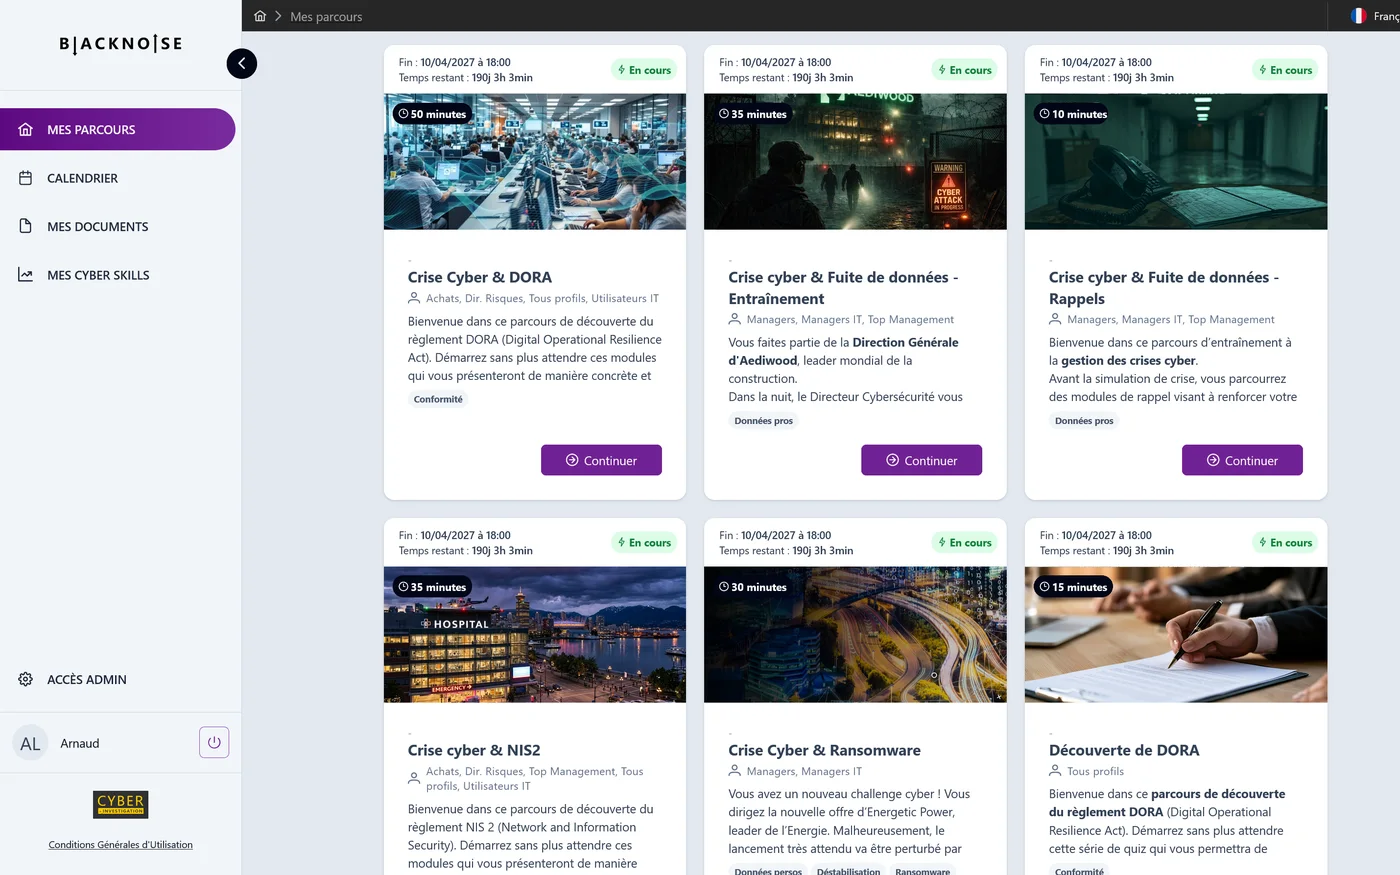The image size is (1400, 875).
Task: Continue the Crise Cyber & DORA course
Action: (x=601, y=460)
